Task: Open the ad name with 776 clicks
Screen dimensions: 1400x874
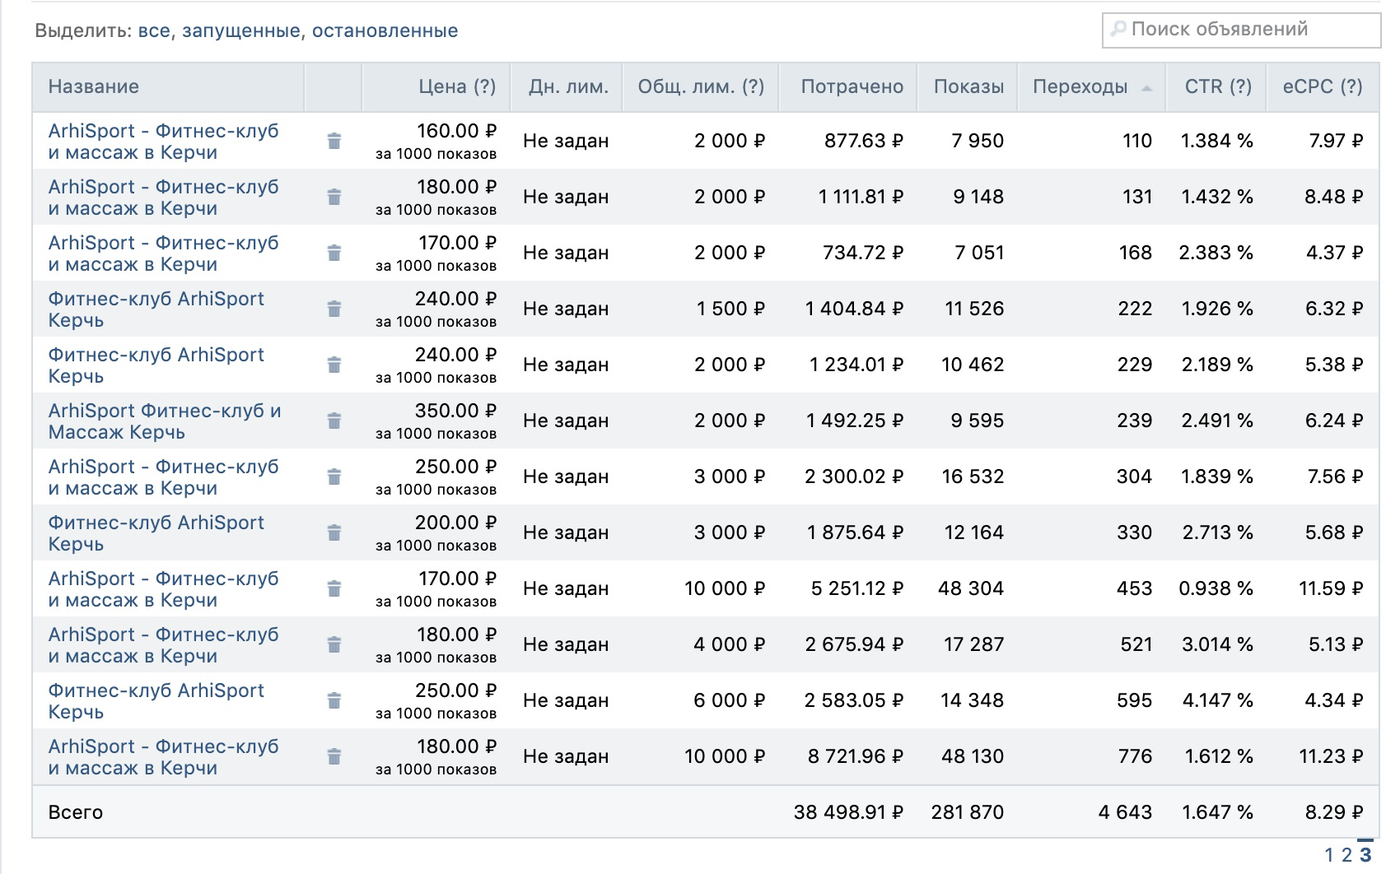Action: pos(163,758)
